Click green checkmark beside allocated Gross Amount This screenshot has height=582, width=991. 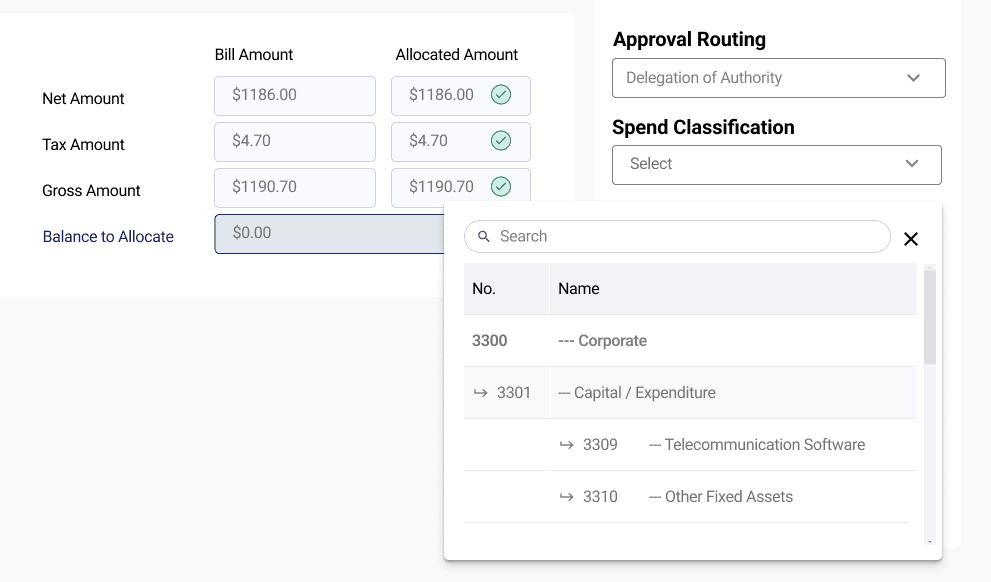coord(501,187)
